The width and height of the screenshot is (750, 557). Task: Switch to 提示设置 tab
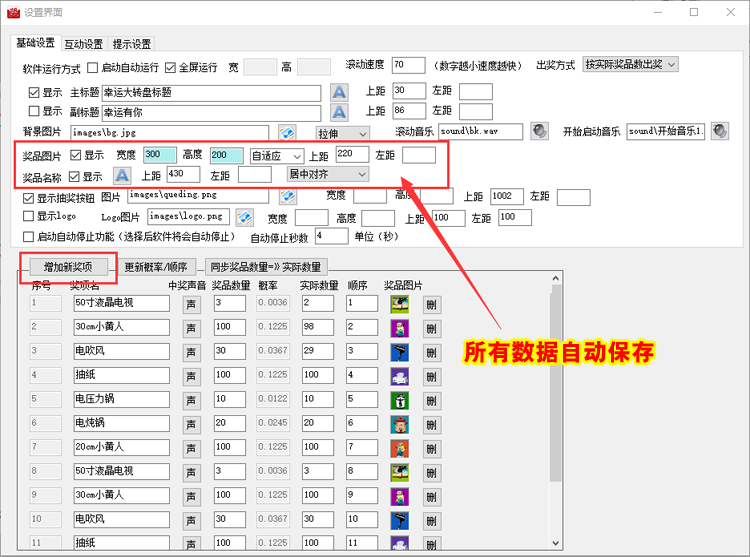132,44
